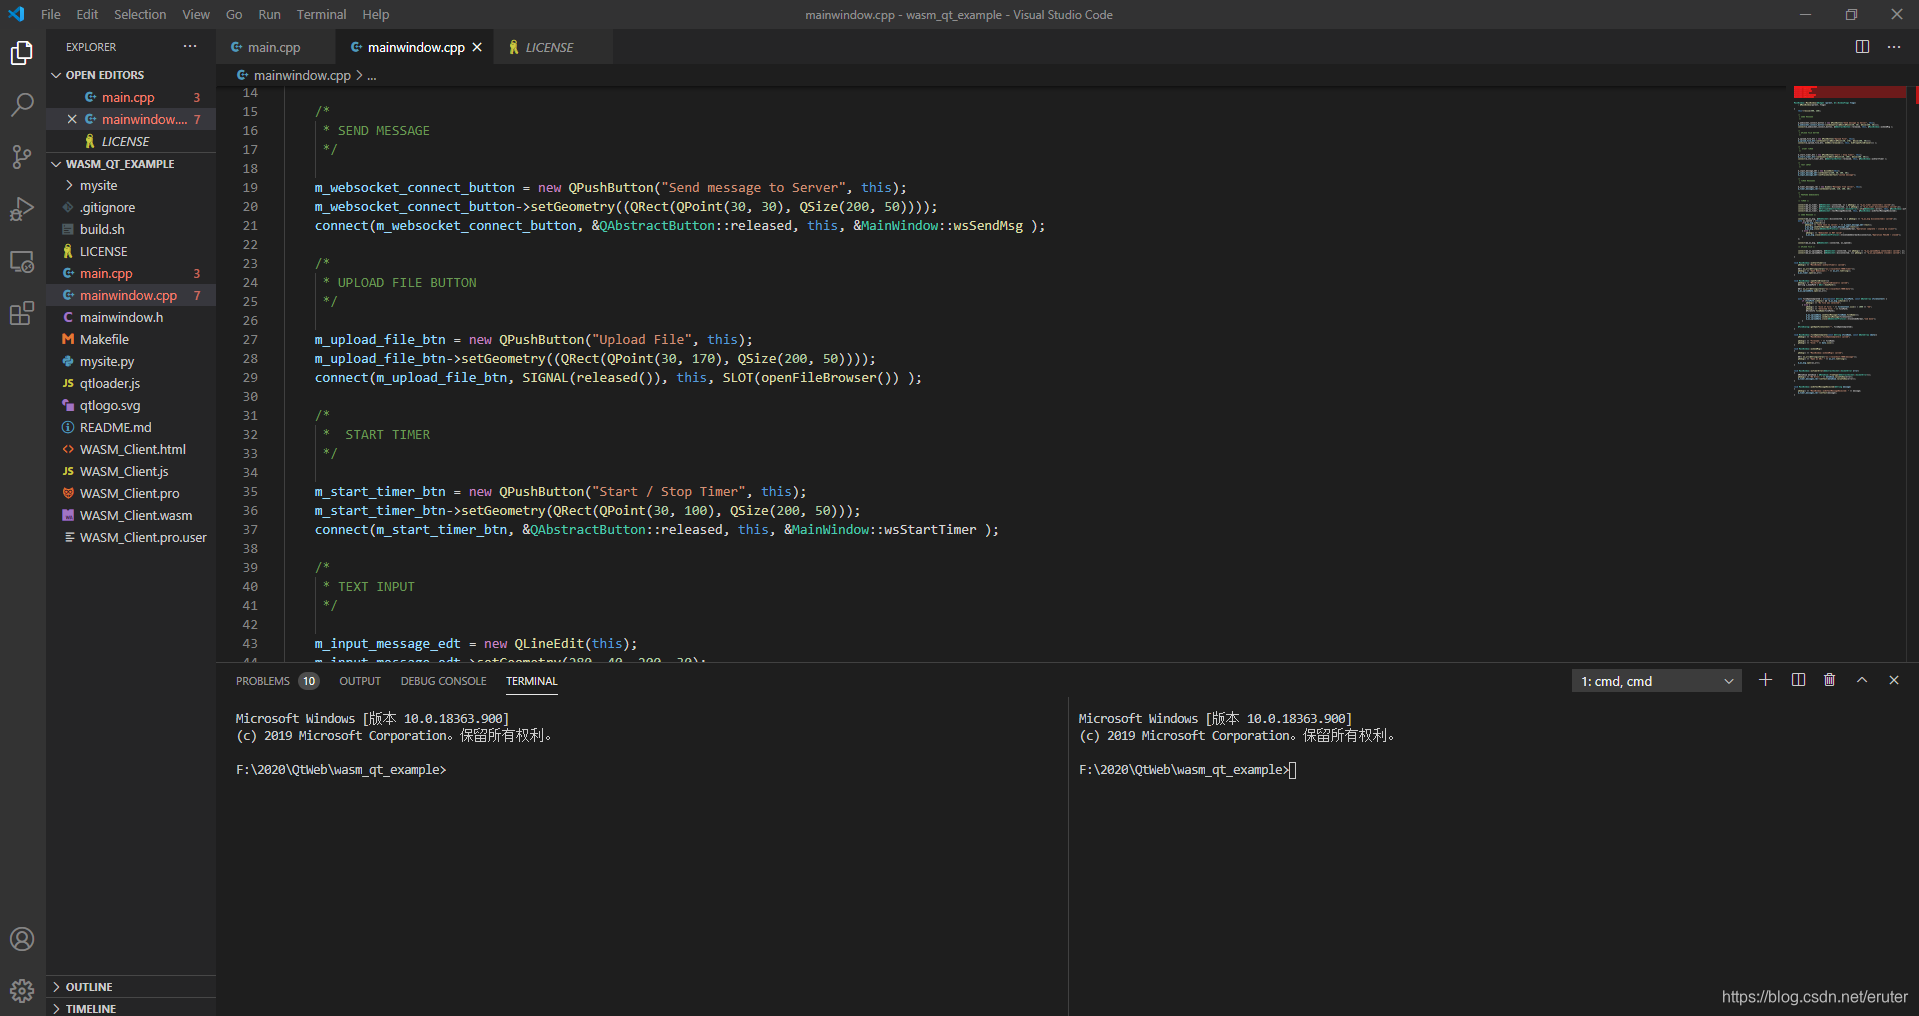Image resolution: width=1919 pixels, height=1016 pixels.
Task: Open the Help menu
Action: tap(376, 14)
